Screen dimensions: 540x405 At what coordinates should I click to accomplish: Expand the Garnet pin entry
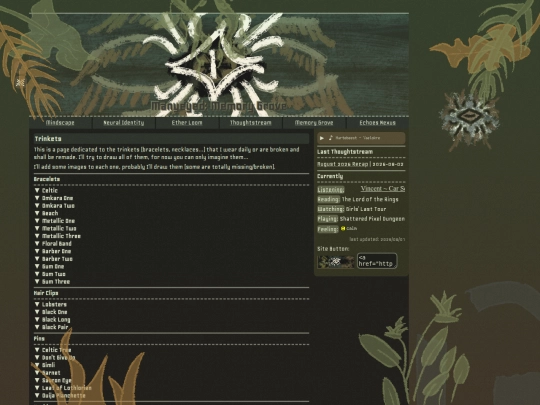(48, 373)
